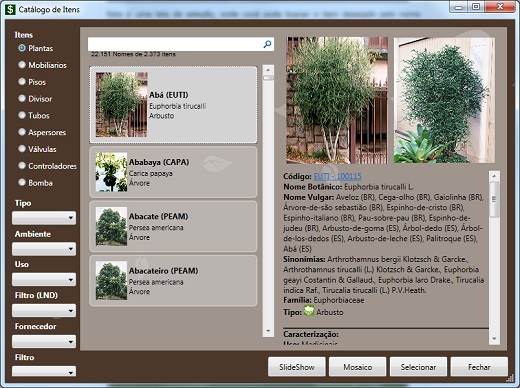Open the Filtro (LND) dropdown
Screen dimensions: 520x388
click(x=44, y=310)
